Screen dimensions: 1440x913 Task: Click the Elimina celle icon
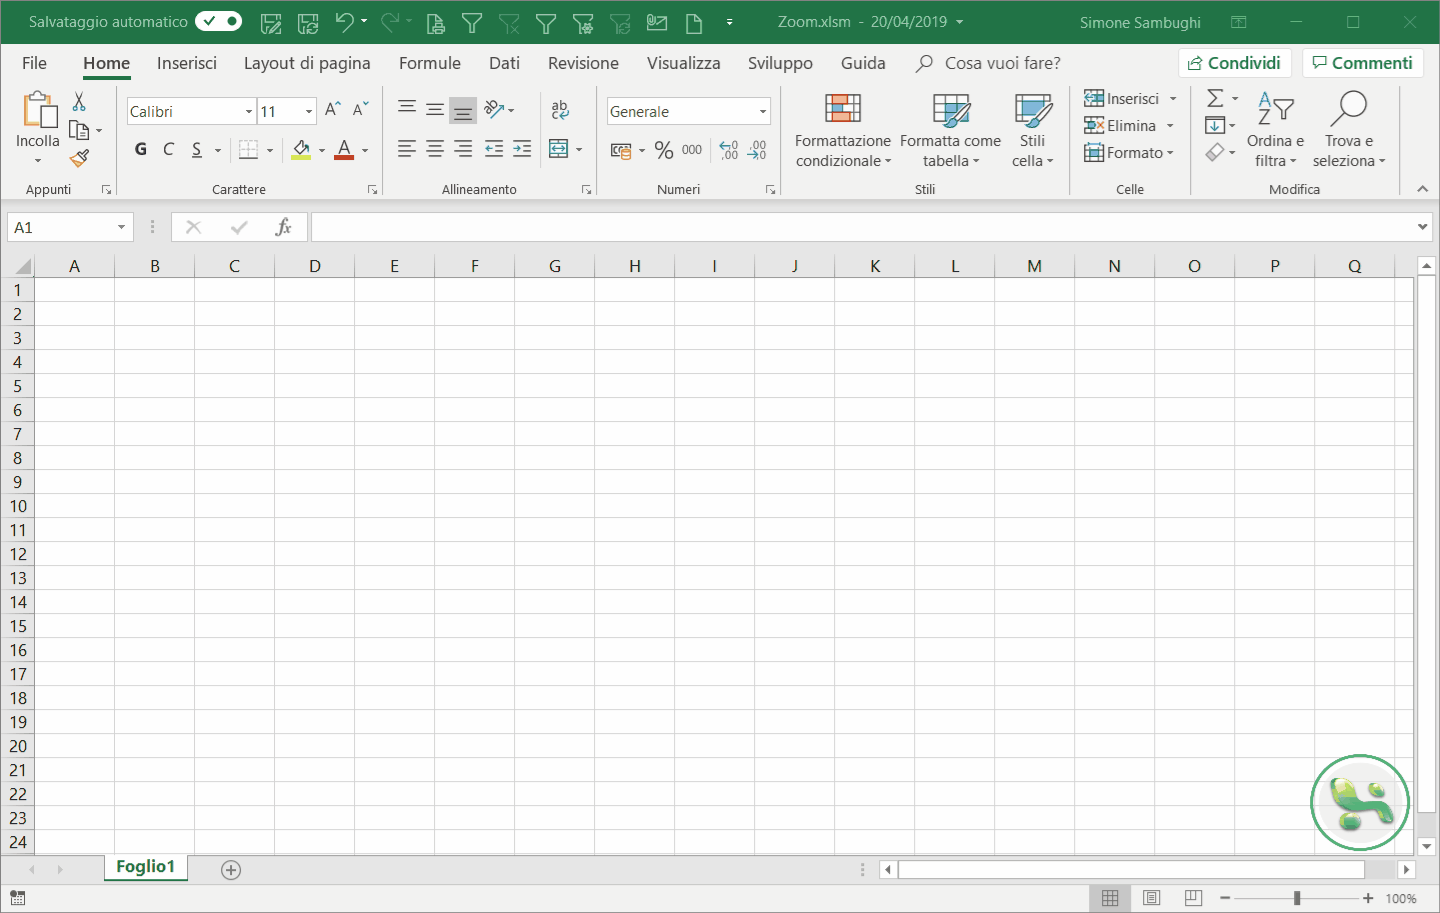point(1094,125)
